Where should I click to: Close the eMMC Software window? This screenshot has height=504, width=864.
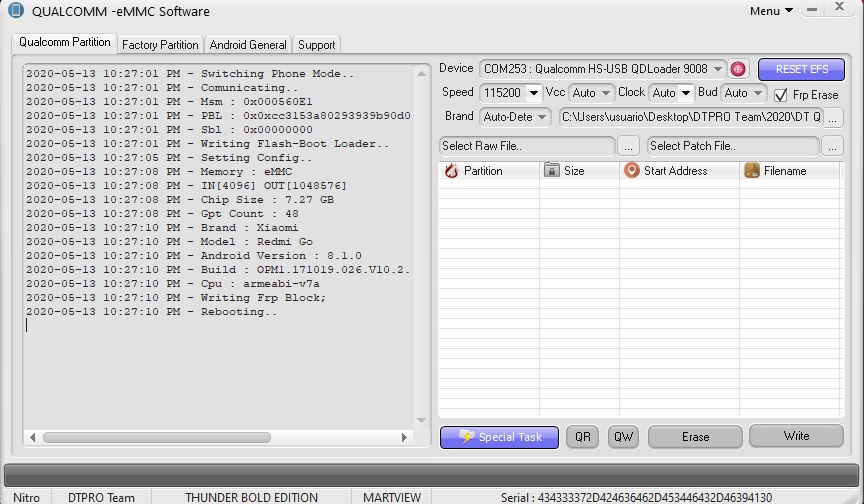pyautogui.click(x=839, y=7)
